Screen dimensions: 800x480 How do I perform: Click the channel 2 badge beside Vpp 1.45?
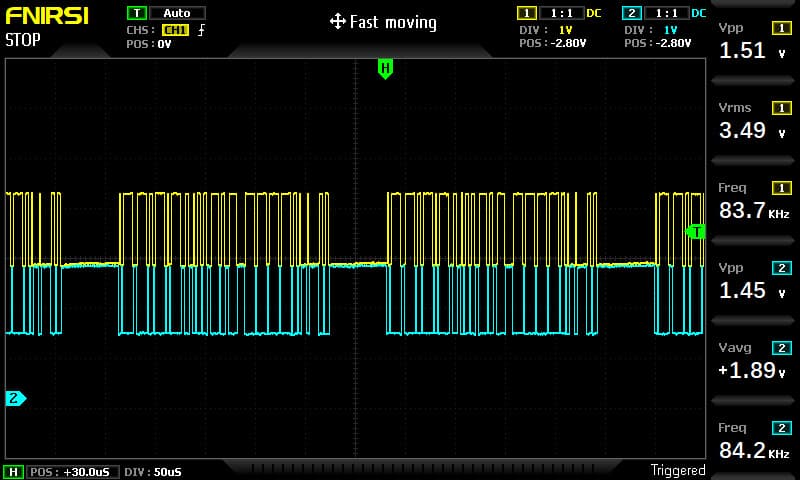pyautogui.click(x=782, y=268)
